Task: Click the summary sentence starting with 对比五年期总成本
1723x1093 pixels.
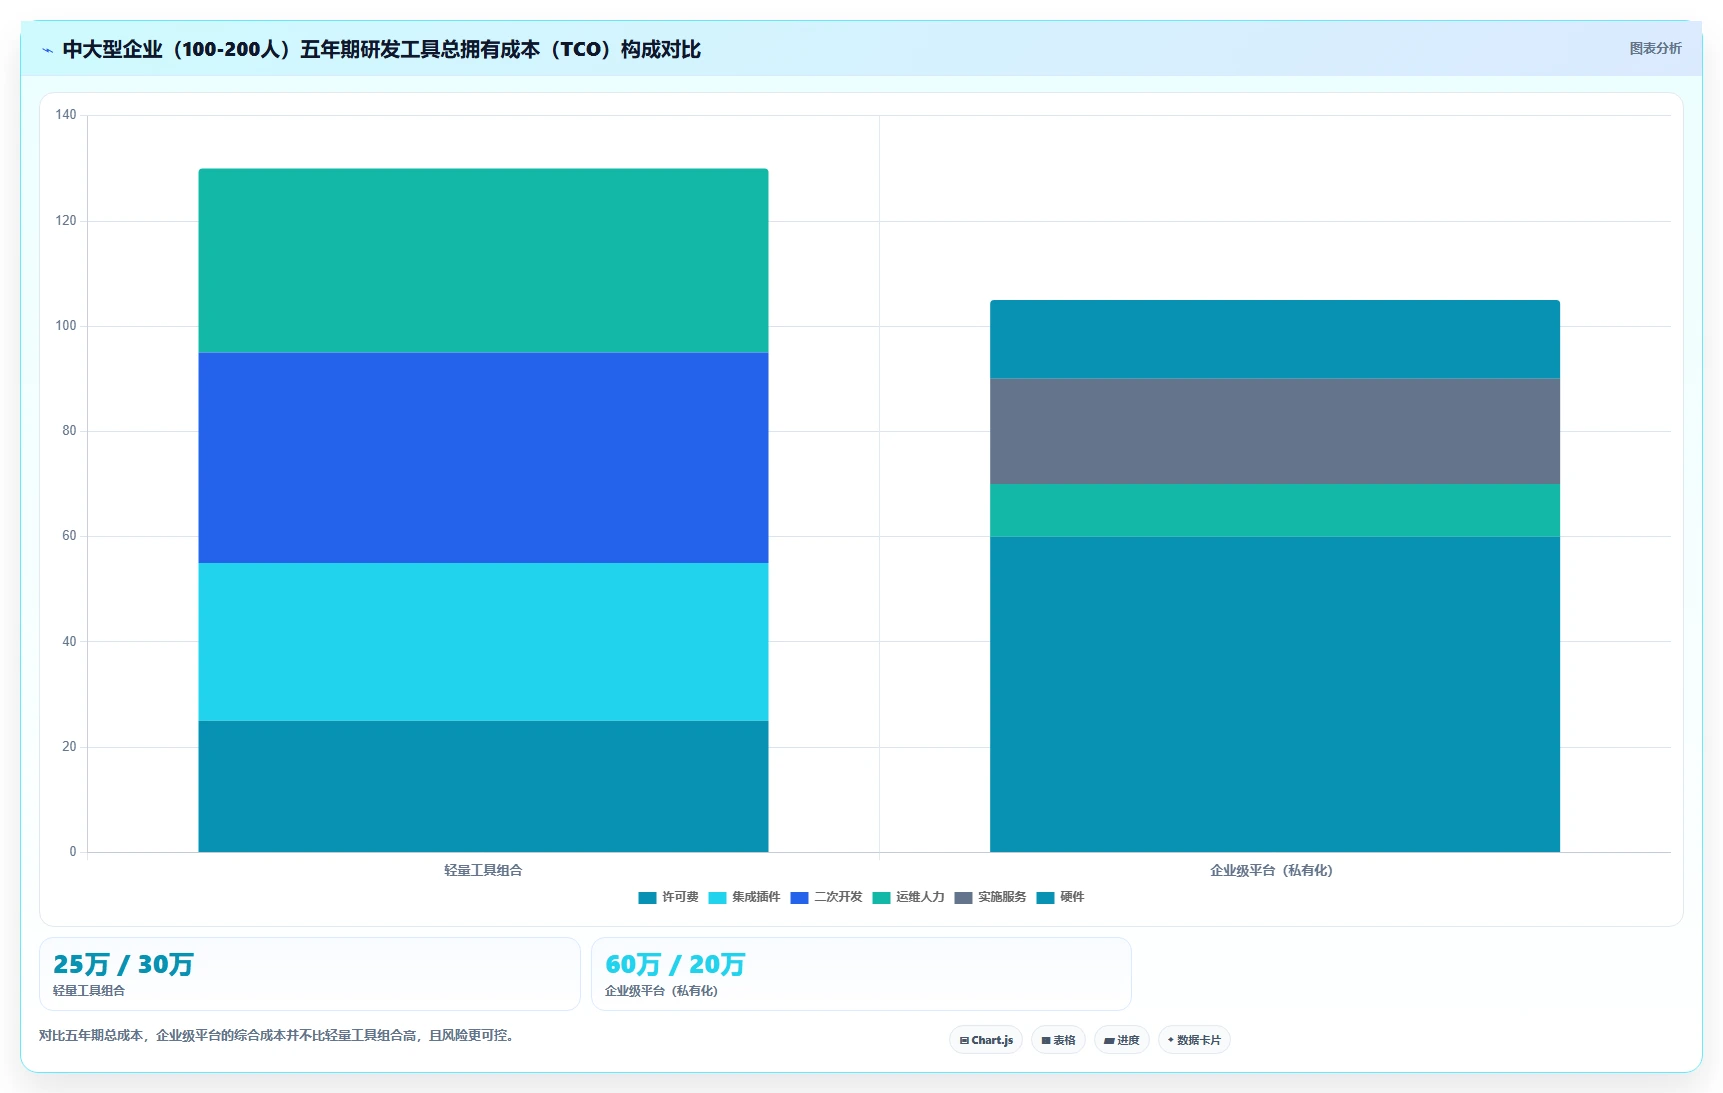Action: click(x=279, y=1035)
